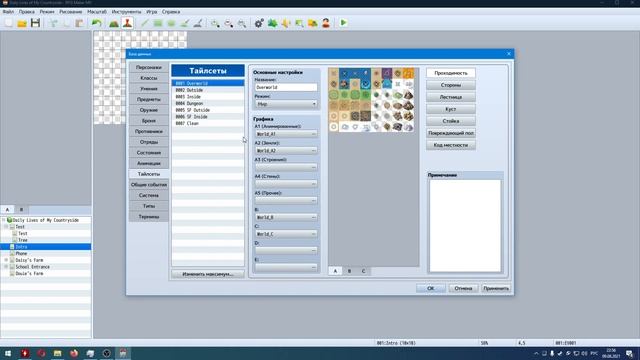Select the Rectangle drawing tool

tap(158, 23)
